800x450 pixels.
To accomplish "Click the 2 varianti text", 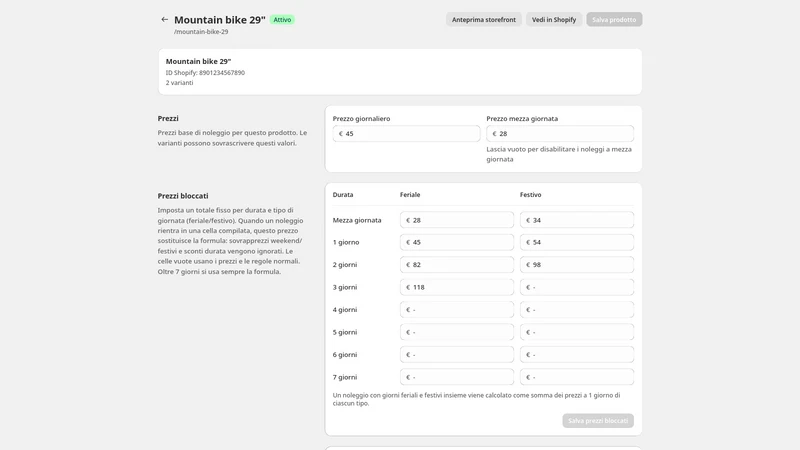I will point(179,83).
